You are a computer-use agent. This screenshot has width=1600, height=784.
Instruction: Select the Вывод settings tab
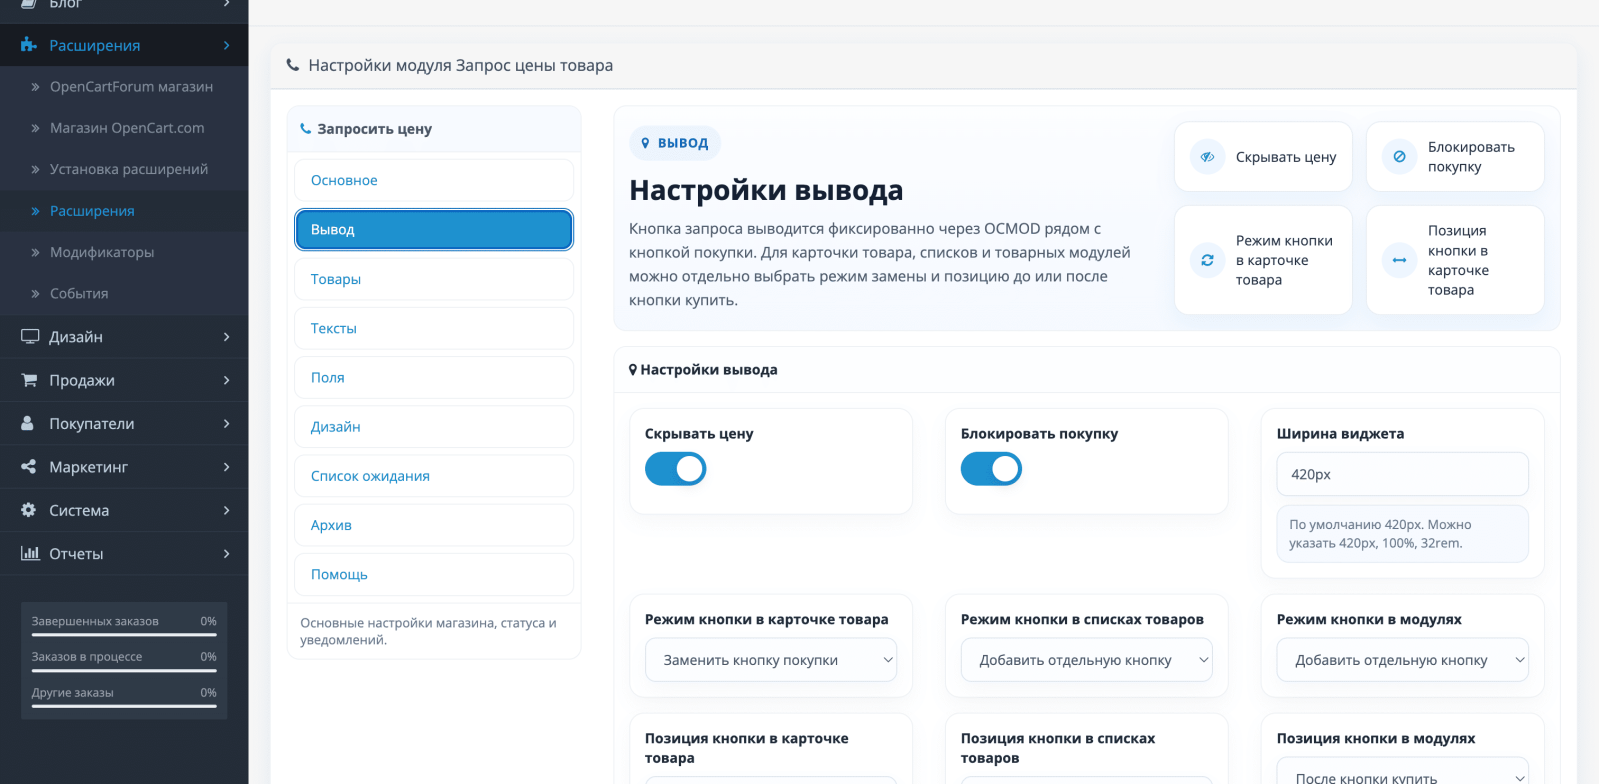pyautogui.click(x=434, y=229)
